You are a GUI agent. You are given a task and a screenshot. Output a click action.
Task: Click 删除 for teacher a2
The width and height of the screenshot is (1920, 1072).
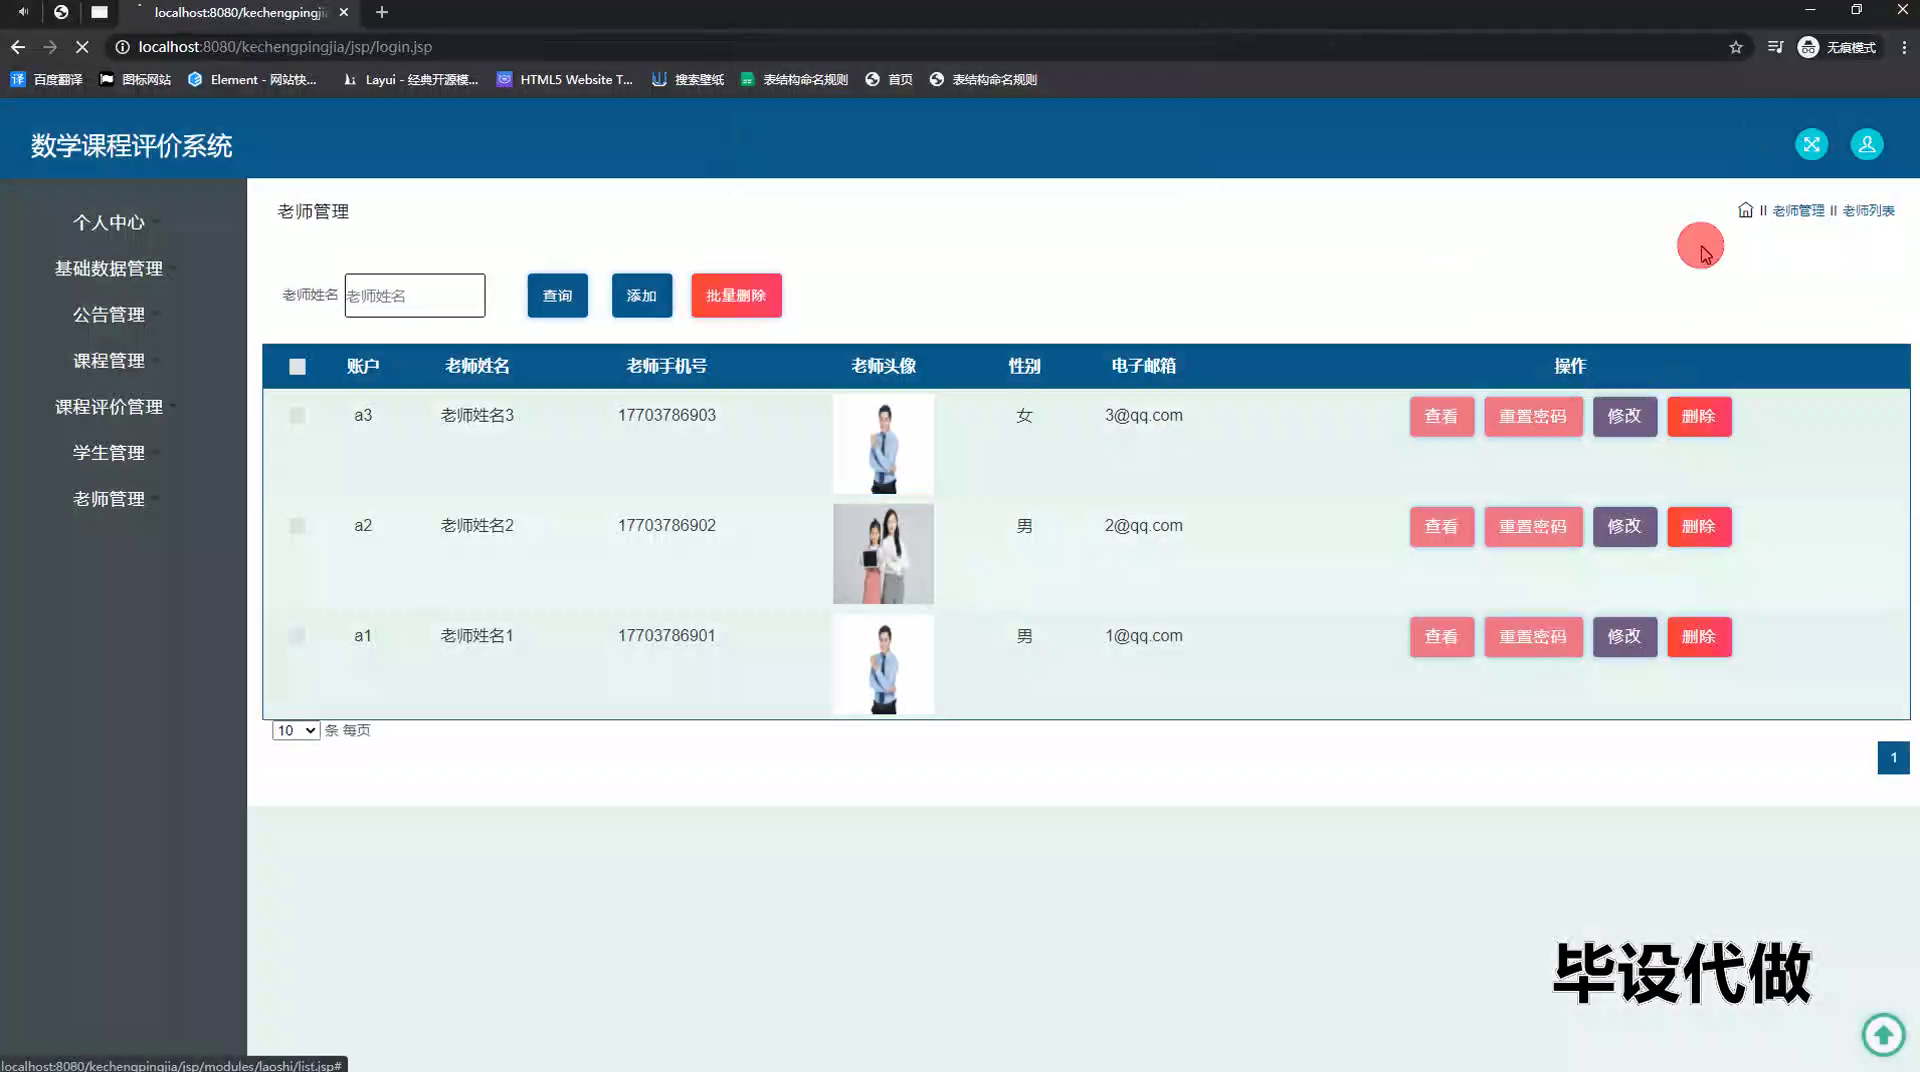1699,526
